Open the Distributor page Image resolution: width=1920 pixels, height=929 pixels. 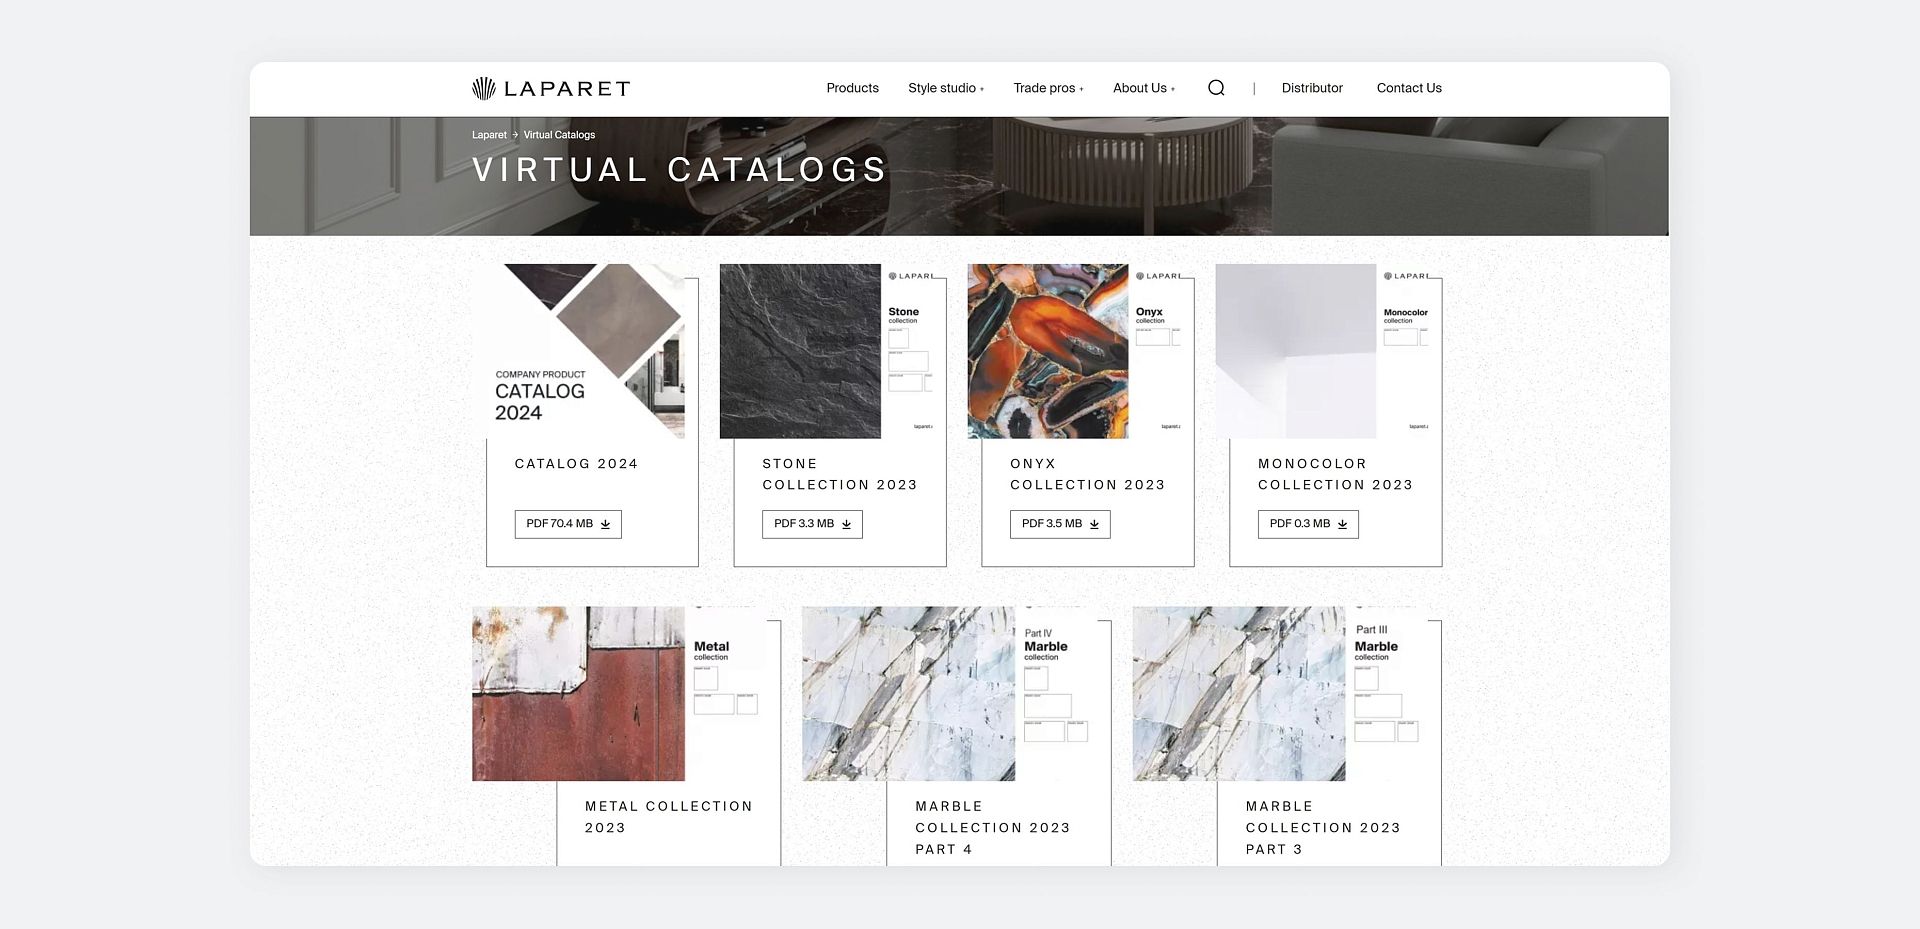click(1312, 88)
